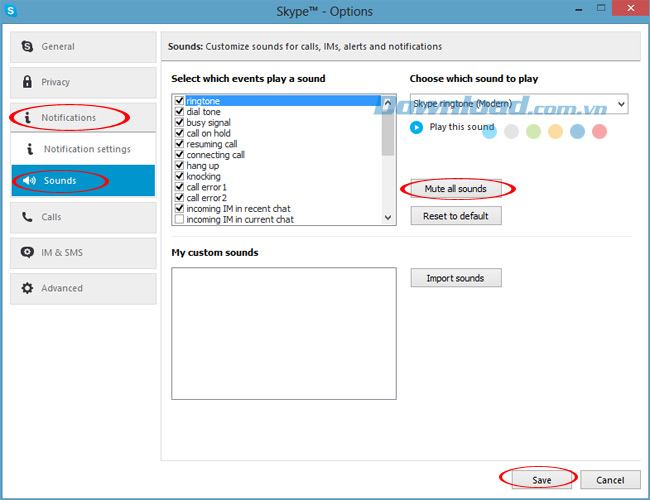
Task: Select the connecting call row text
Action: pyautogui.click(x=216, y=155)
